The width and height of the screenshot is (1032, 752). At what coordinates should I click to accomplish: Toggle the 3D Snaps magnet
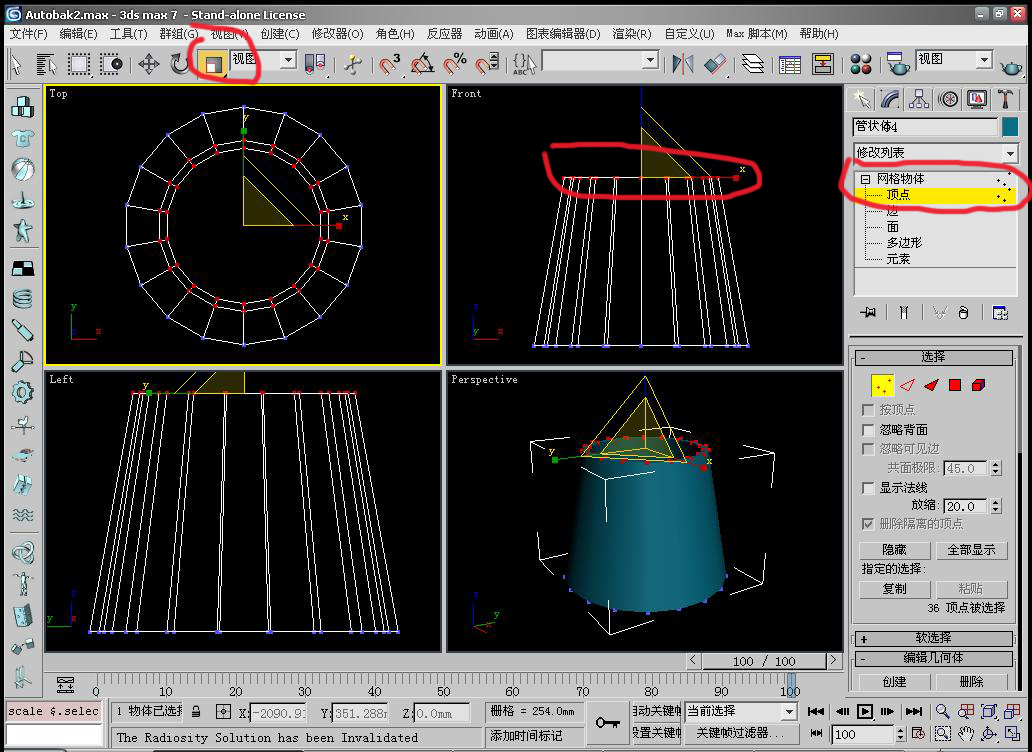pyautogui.click(x=390, y=64)
